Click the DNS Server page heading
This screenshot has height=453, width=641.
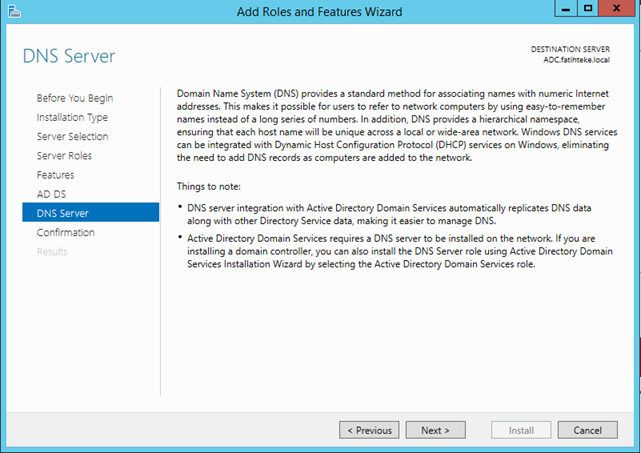pos(69,56)
